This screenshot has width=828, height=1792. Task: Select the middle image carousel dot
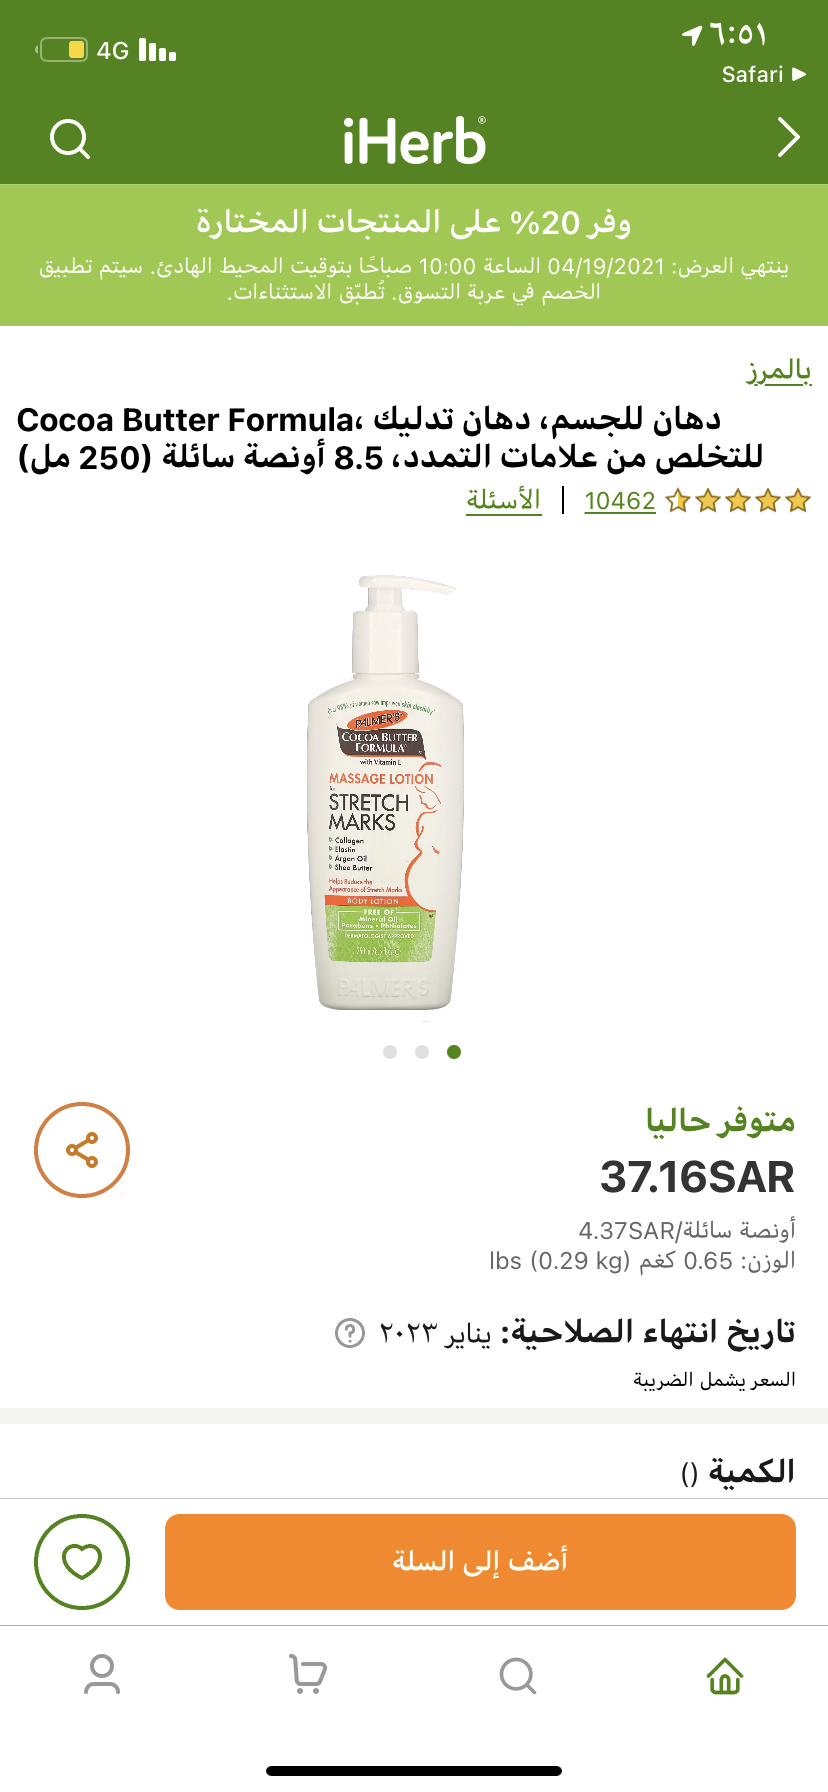click(x=422, y=1052)
